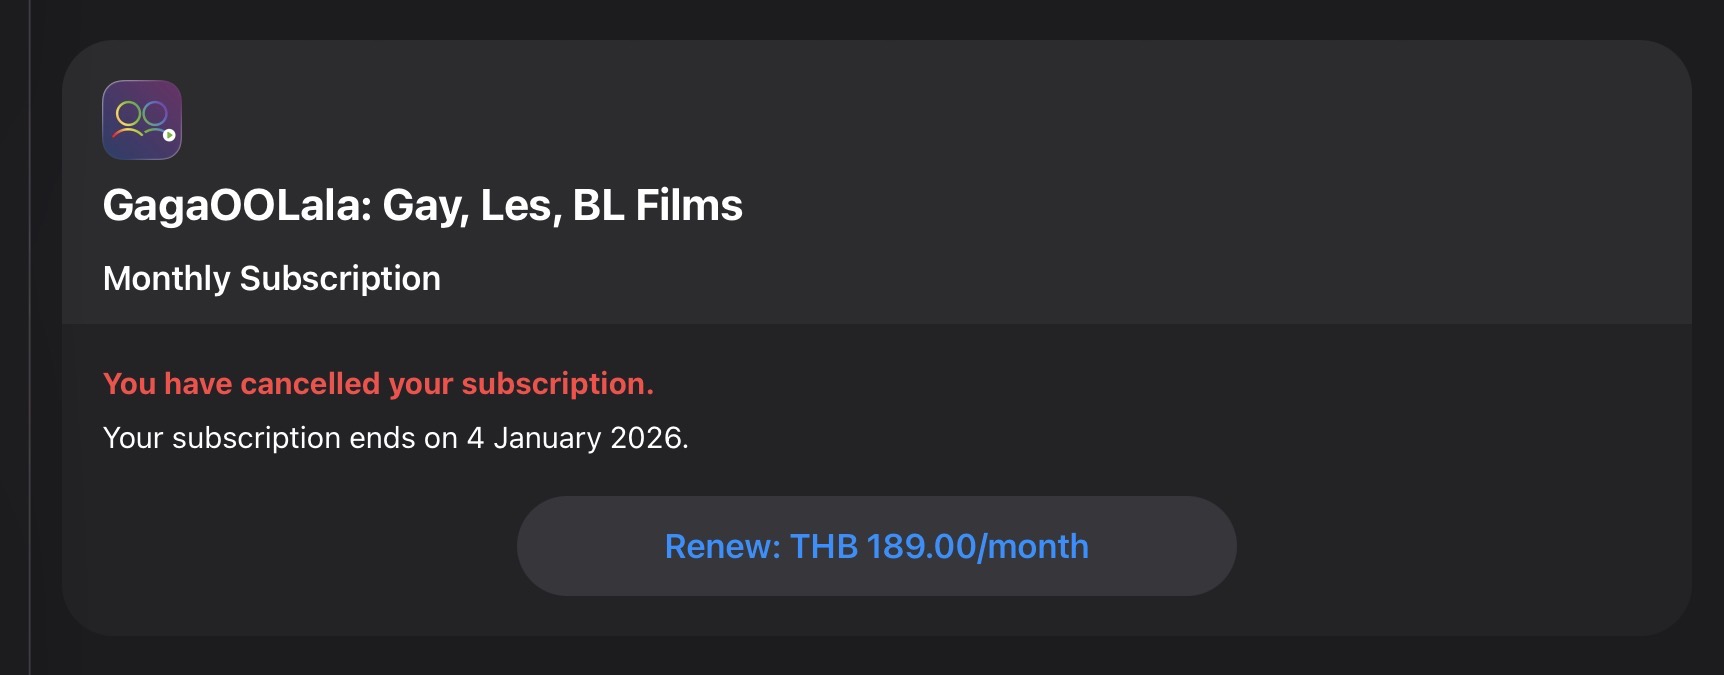The height and width of the screenshot is (675, 1724).
Task: Click the empty space right of the Renew button
Action: [x=1450, y=547]
